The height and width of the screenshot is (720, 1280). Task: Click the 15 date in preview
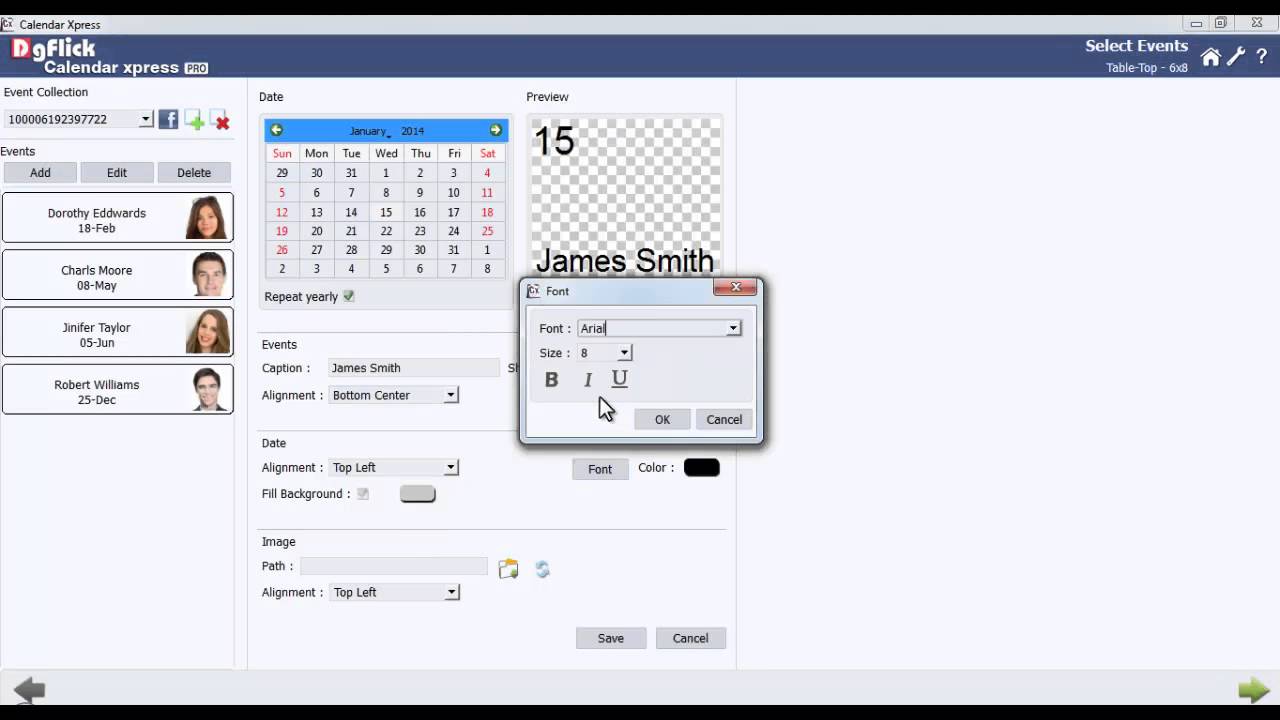[554, 141]
